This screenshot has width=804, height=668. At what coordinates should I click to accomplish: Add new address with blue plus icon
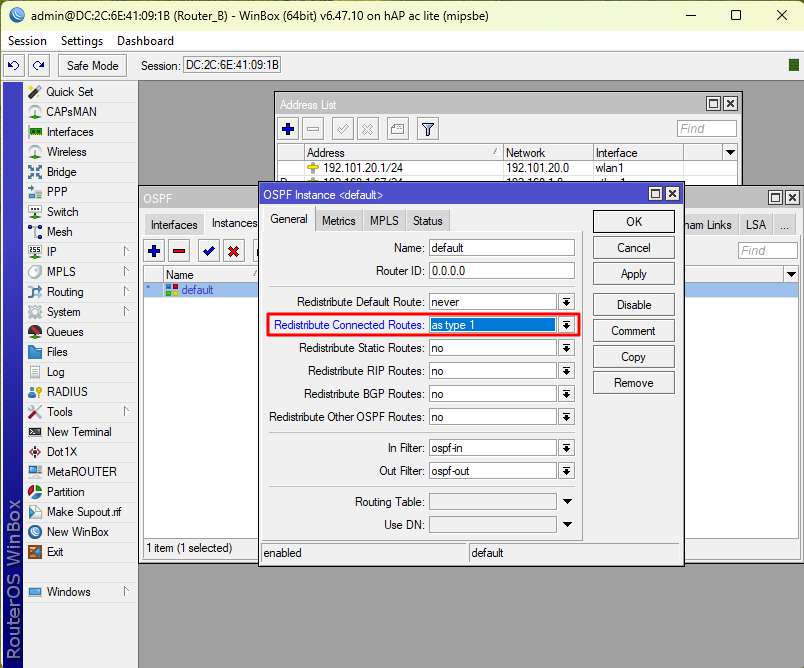289,129
